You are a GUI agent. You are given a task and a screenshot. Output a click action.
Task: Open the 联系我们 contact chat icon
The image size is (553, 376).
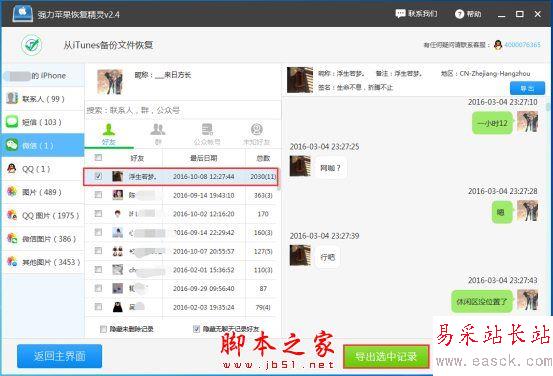(400, 14)
